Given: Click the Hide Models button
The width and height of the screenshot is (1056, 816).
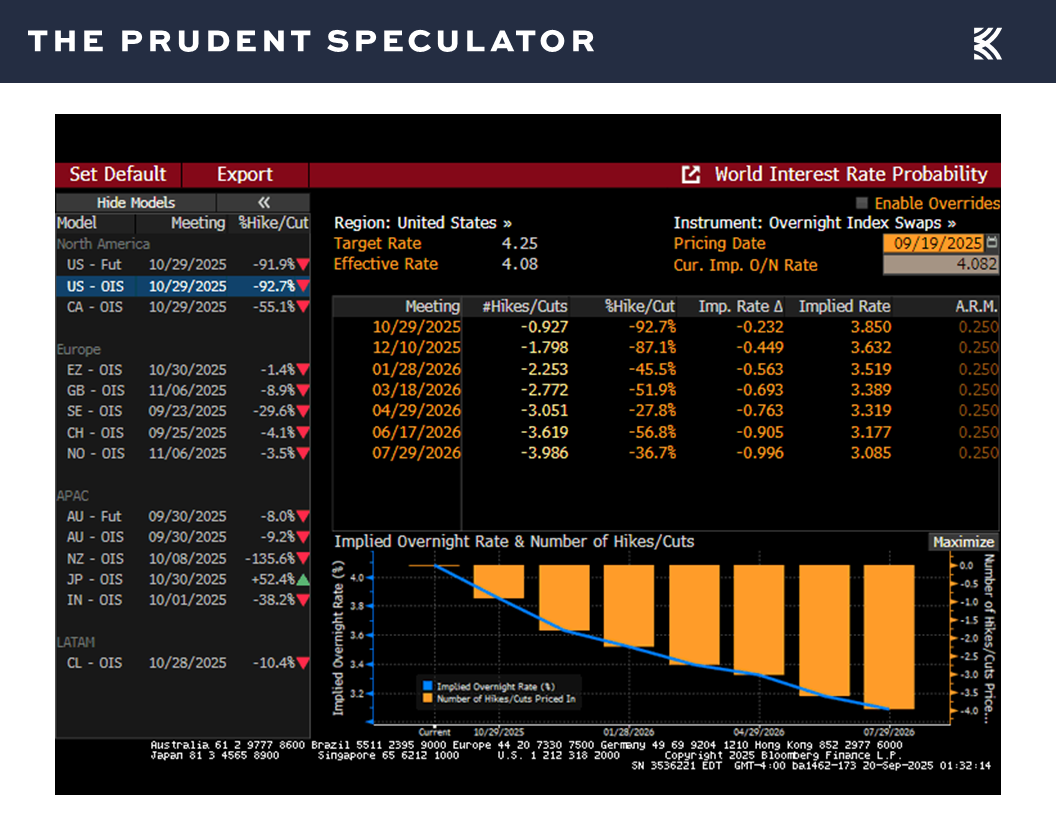Looking at the screenshot, I should 136,202.
